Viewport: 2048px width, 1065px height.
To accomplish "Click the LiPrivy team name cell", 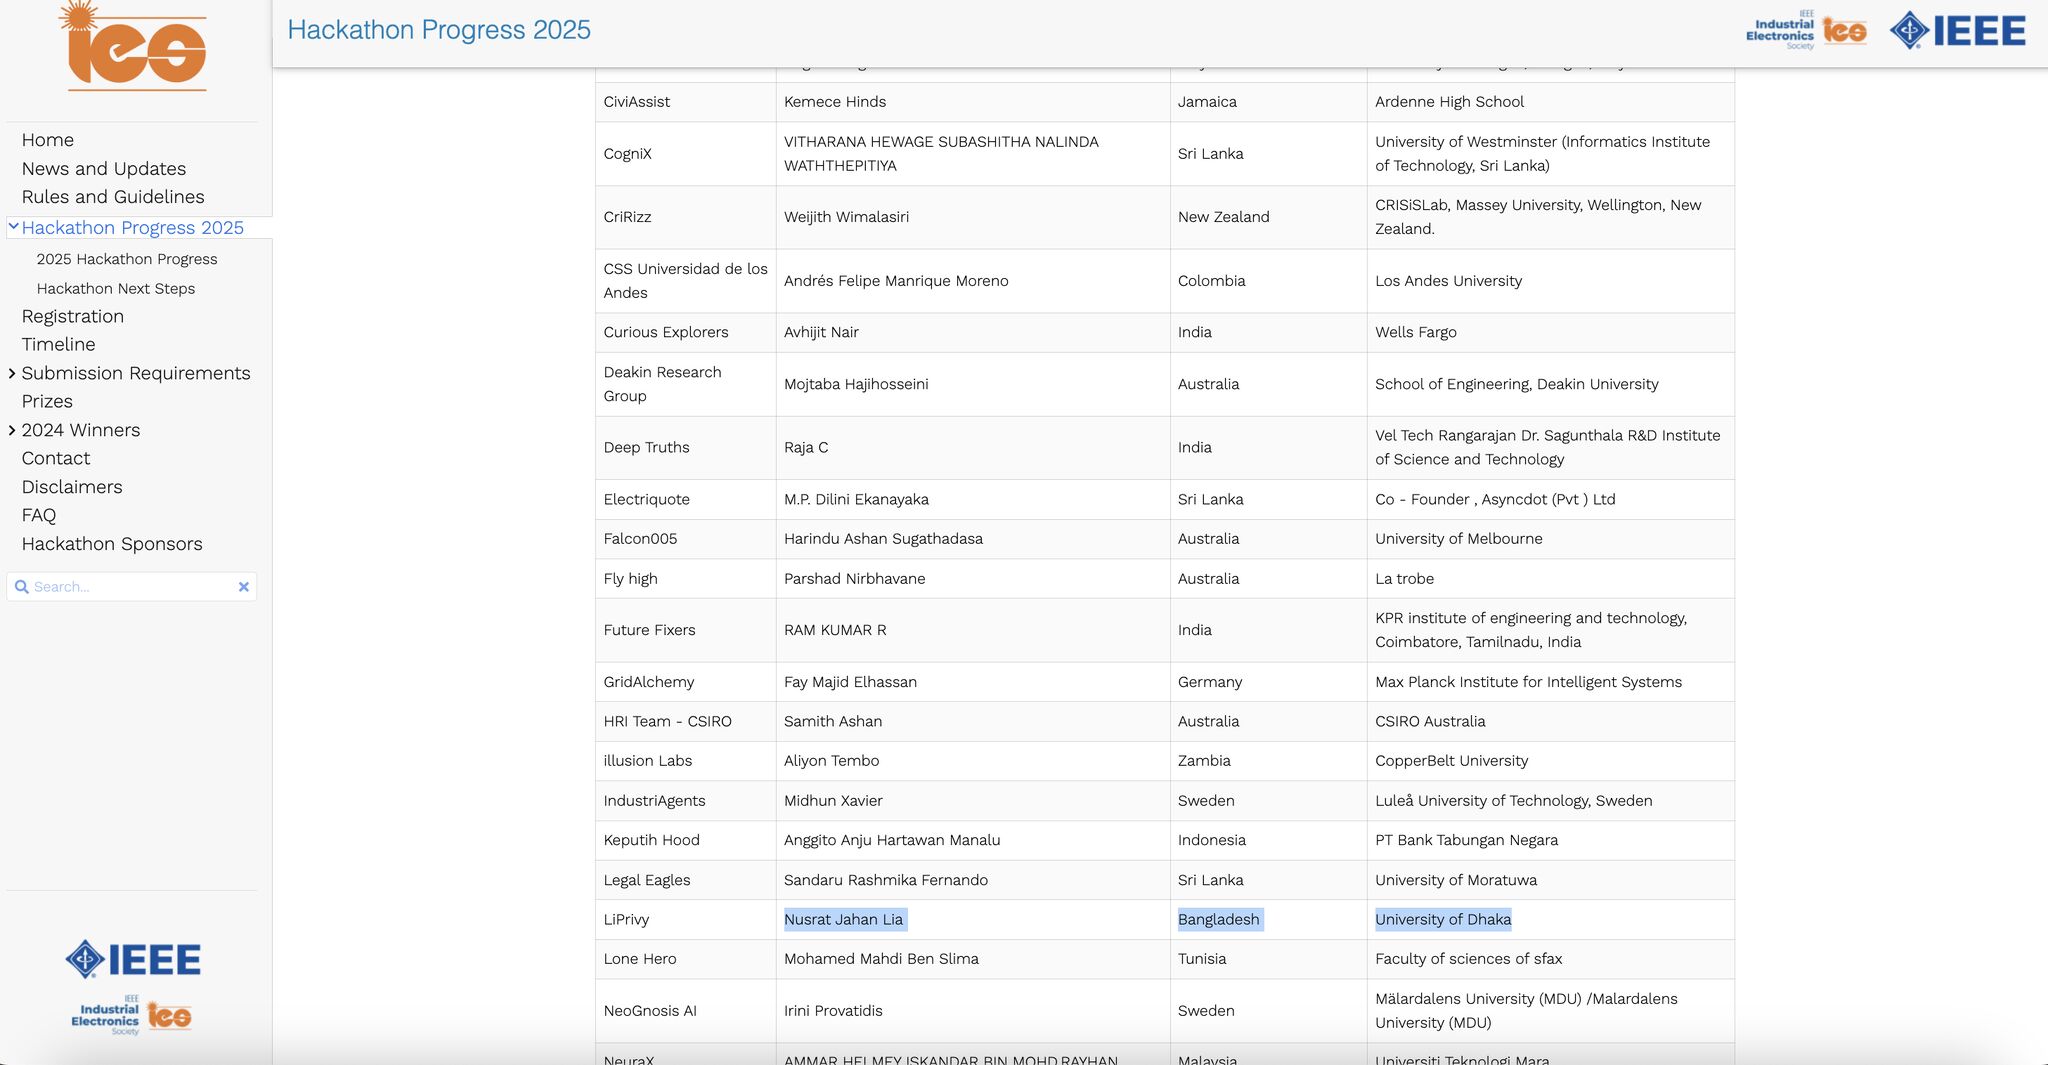I will click(x=627, y=919).
